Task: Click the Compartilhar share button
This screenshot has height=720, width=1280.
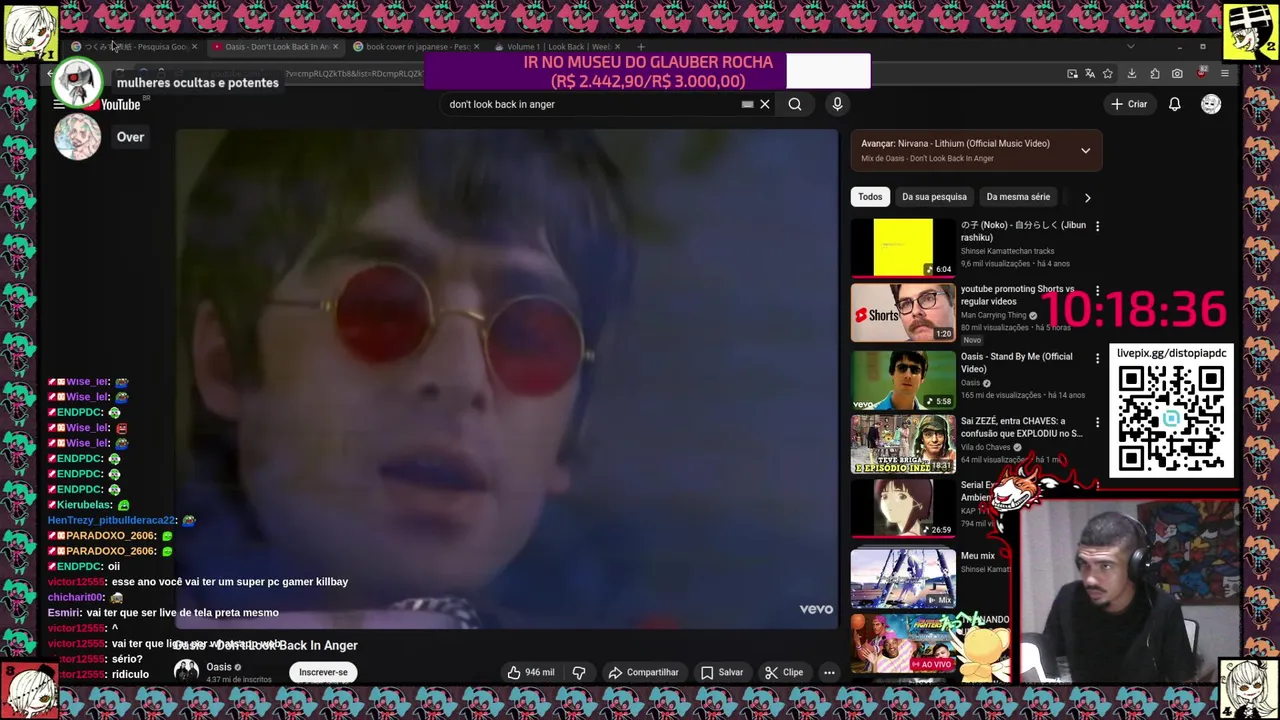Action: point(643,672)
